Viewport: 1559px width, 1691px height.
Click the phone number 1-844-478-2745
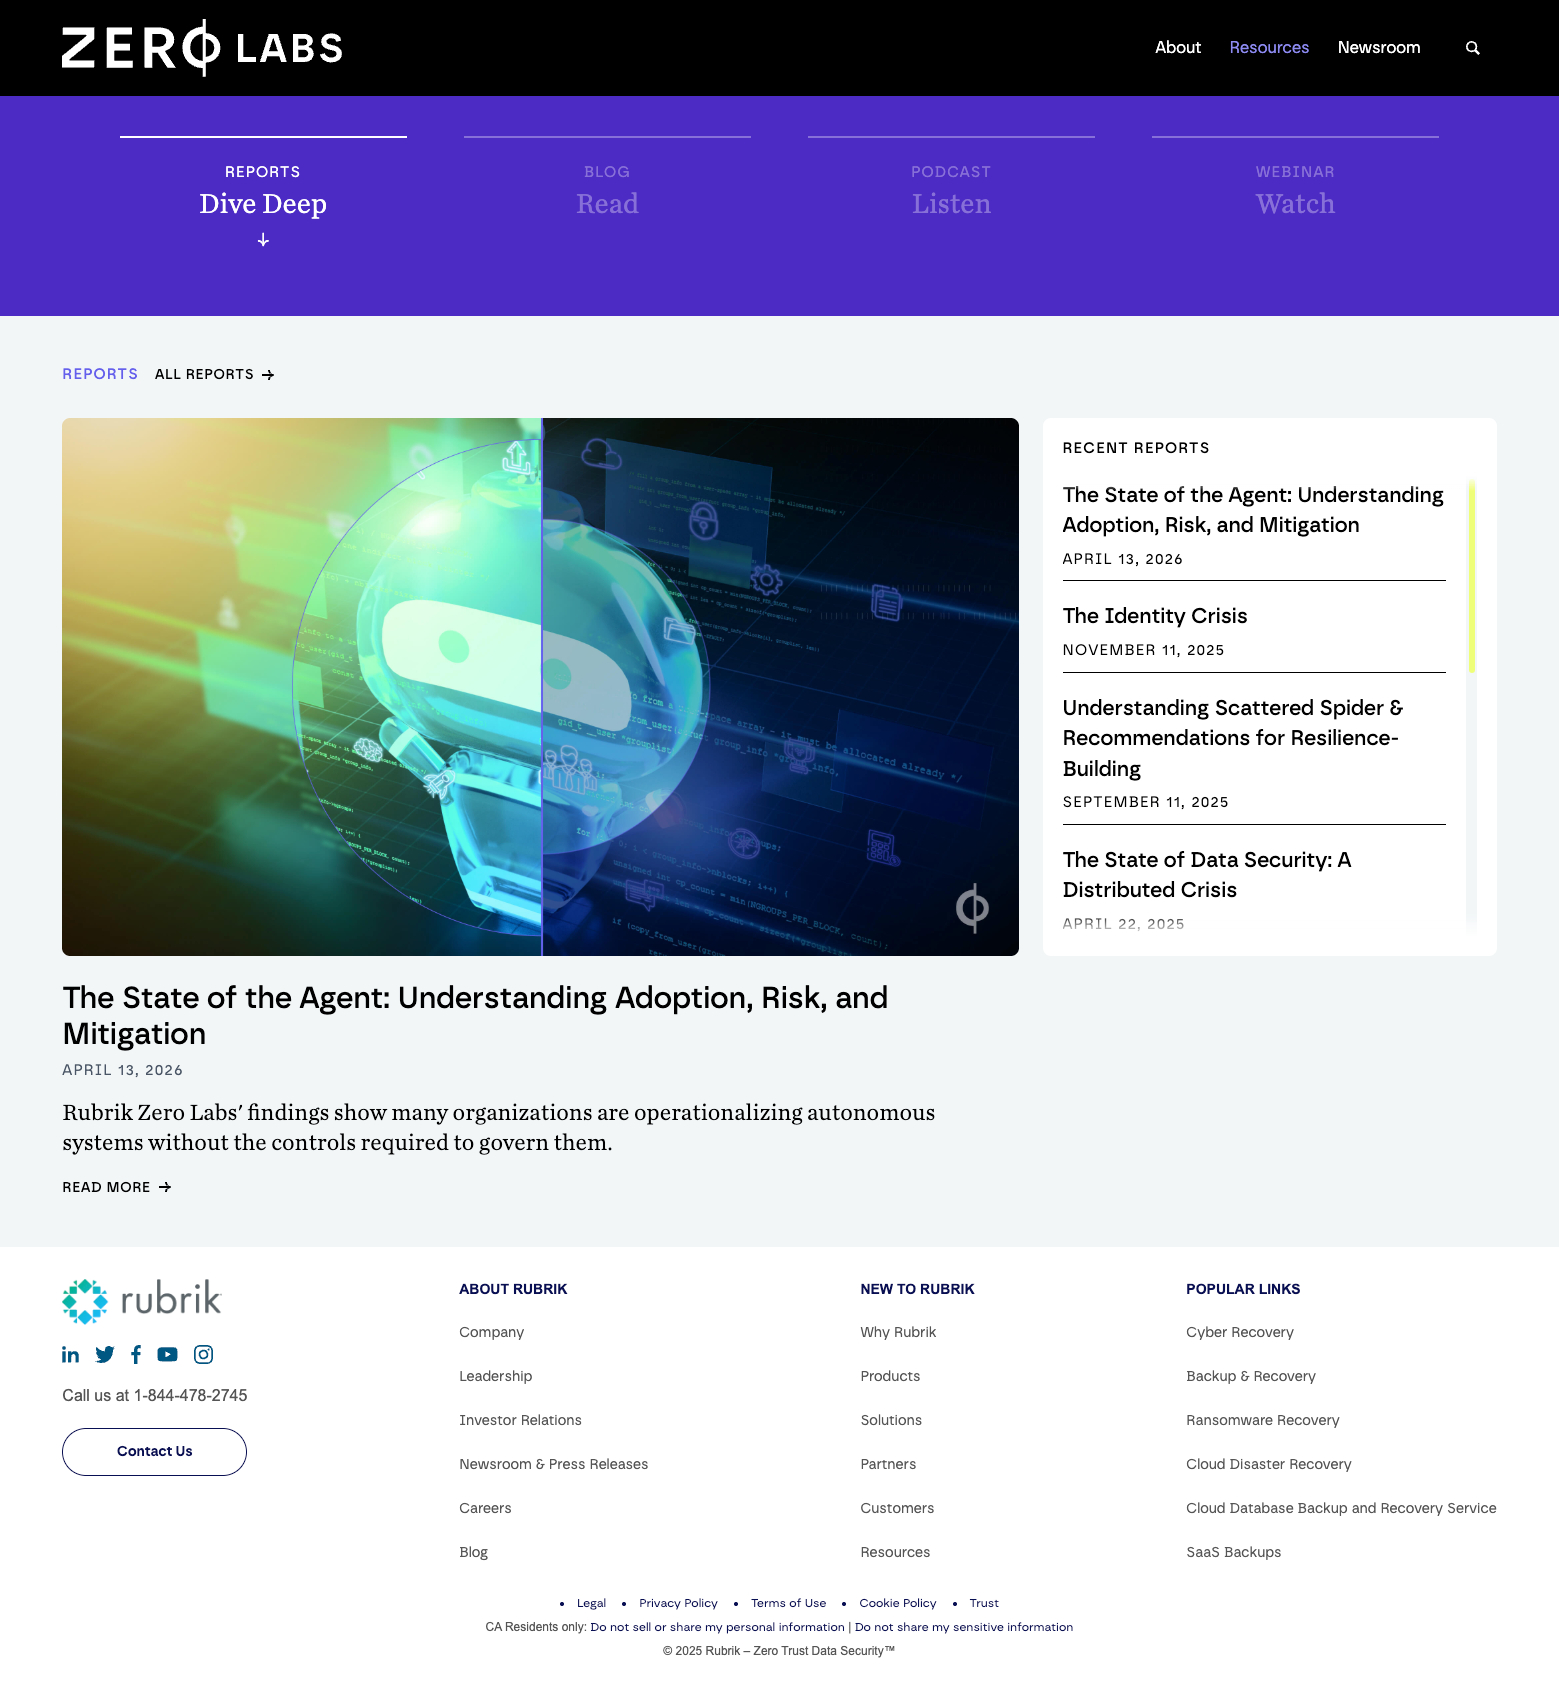(x=190, y=1395)
